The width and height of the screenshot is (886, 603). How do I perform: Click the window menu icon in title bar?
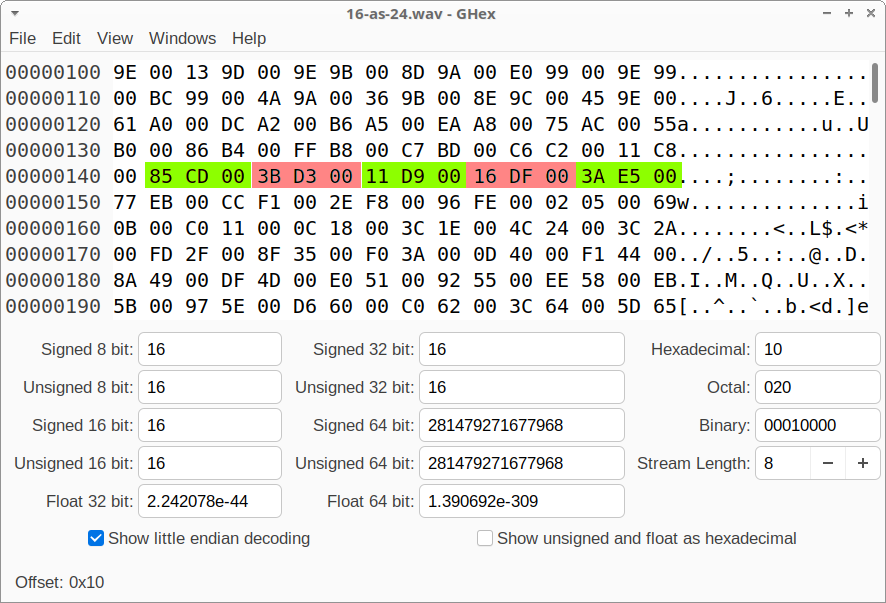click(x=17, y=13)
